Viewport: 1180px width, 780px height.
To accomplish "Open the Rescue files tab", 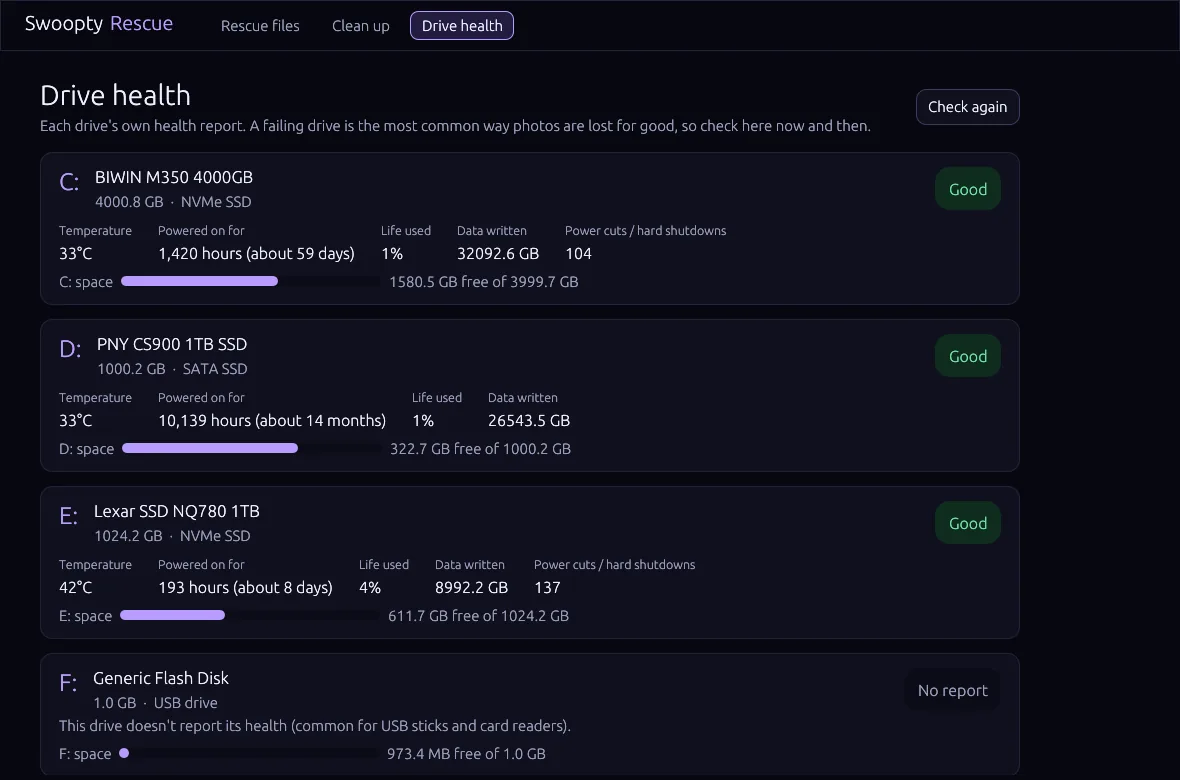I will [260, 26].
